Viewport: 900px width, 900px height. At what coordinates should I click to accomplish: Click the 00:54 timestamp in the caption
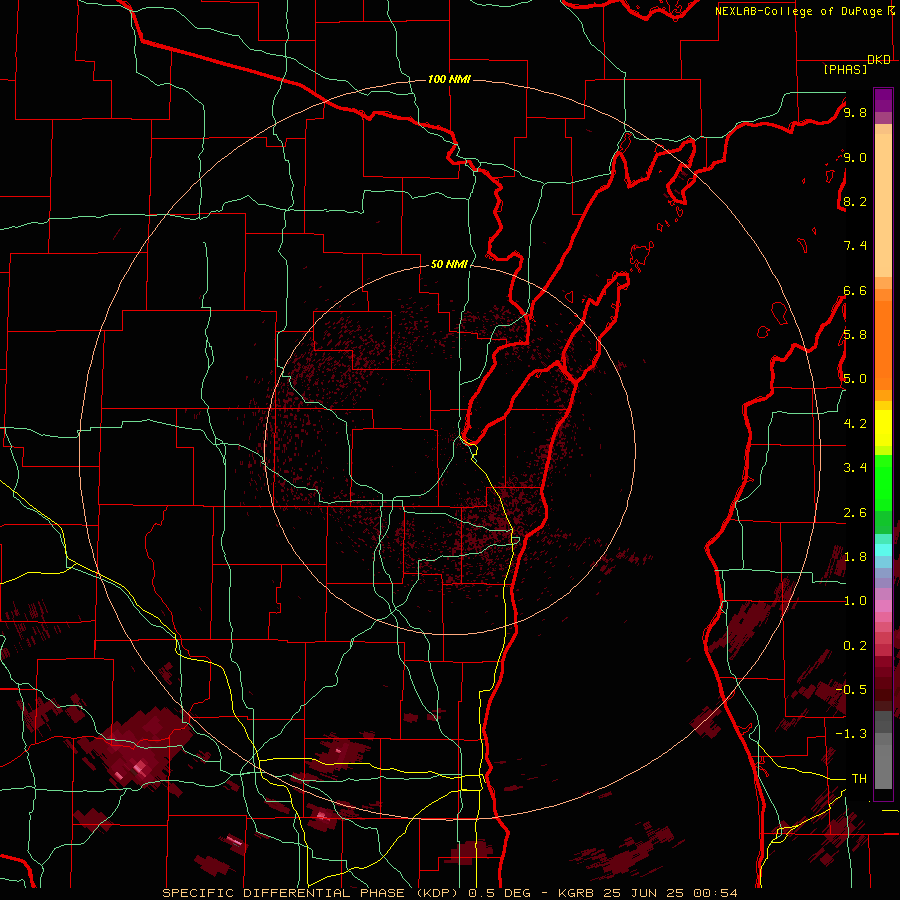point(715,893)
